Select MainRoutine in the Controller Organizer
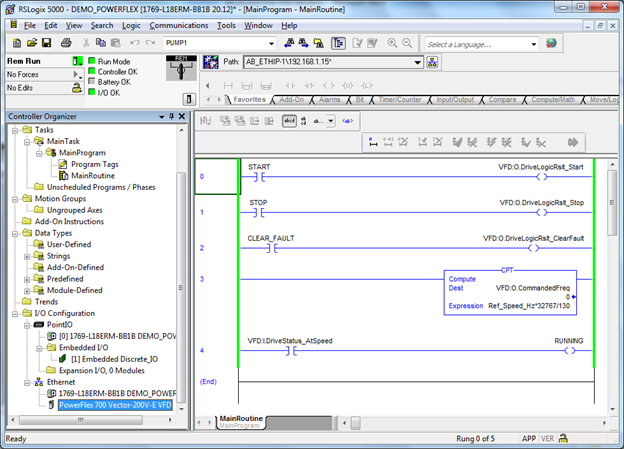 (93, 176)
